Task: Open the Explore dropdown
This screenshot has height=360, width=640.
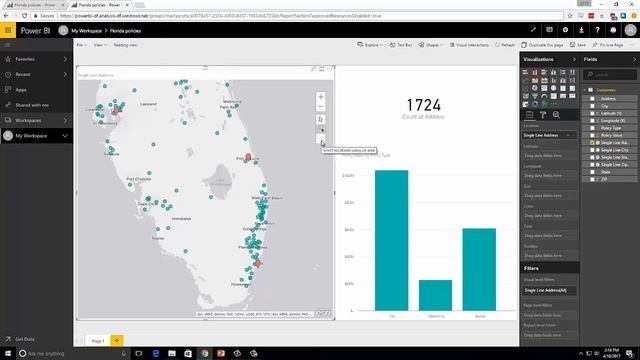Action: click(370, 45)
